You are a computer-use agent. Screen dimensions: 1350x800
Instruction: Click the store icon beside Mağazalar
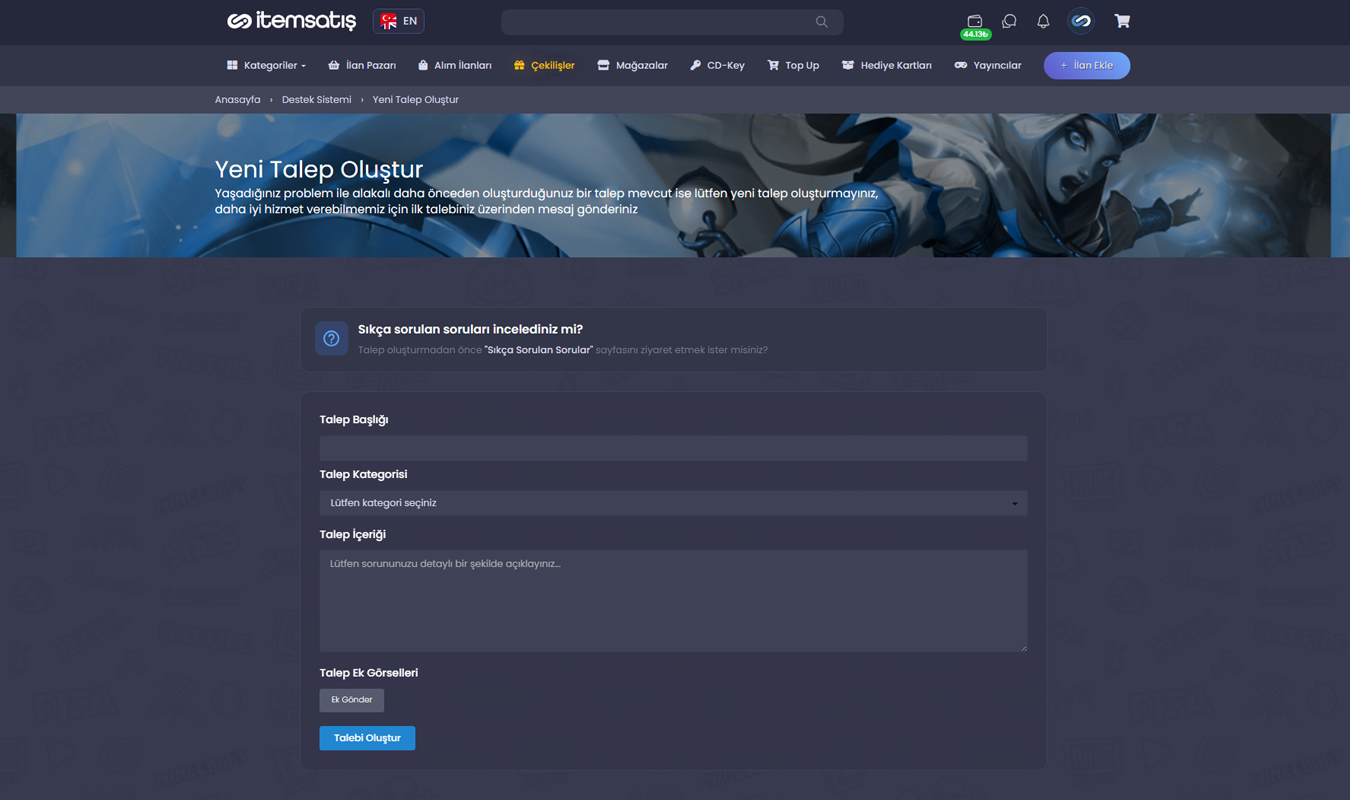point(603,65)
